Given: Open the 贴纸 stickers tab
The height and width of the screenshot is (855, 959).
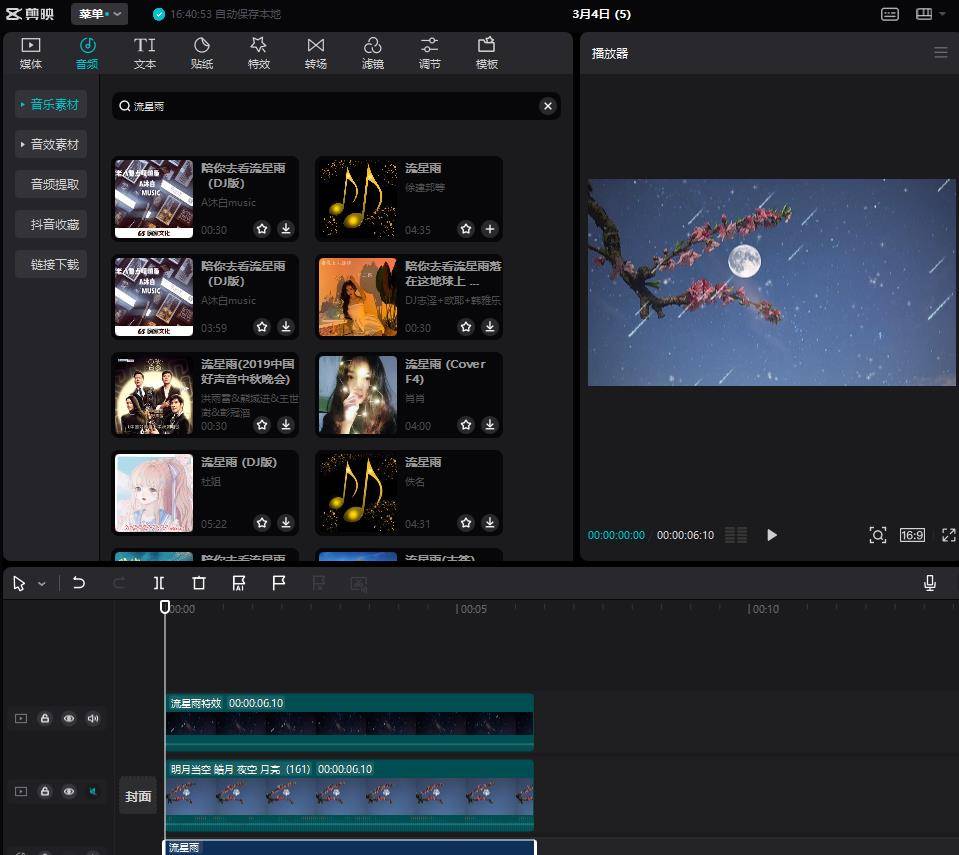Looking at the screenshot, I should tap(202, 53).
